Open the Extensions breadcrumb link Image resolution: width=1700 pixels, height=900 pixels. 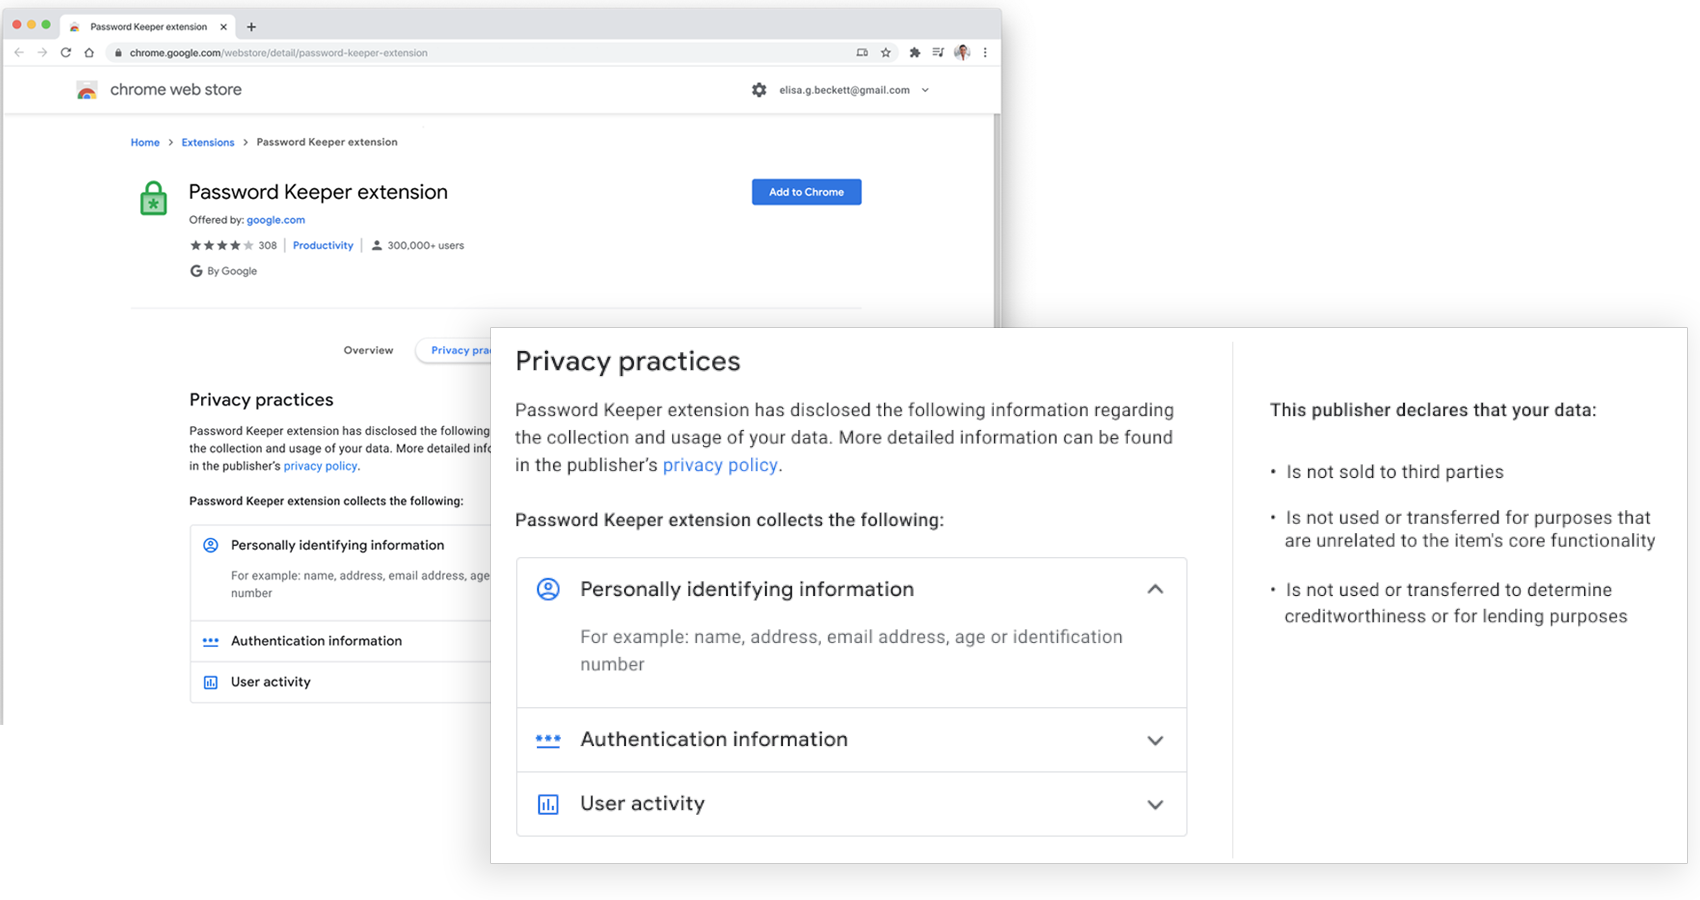click(x=208, y=143)
